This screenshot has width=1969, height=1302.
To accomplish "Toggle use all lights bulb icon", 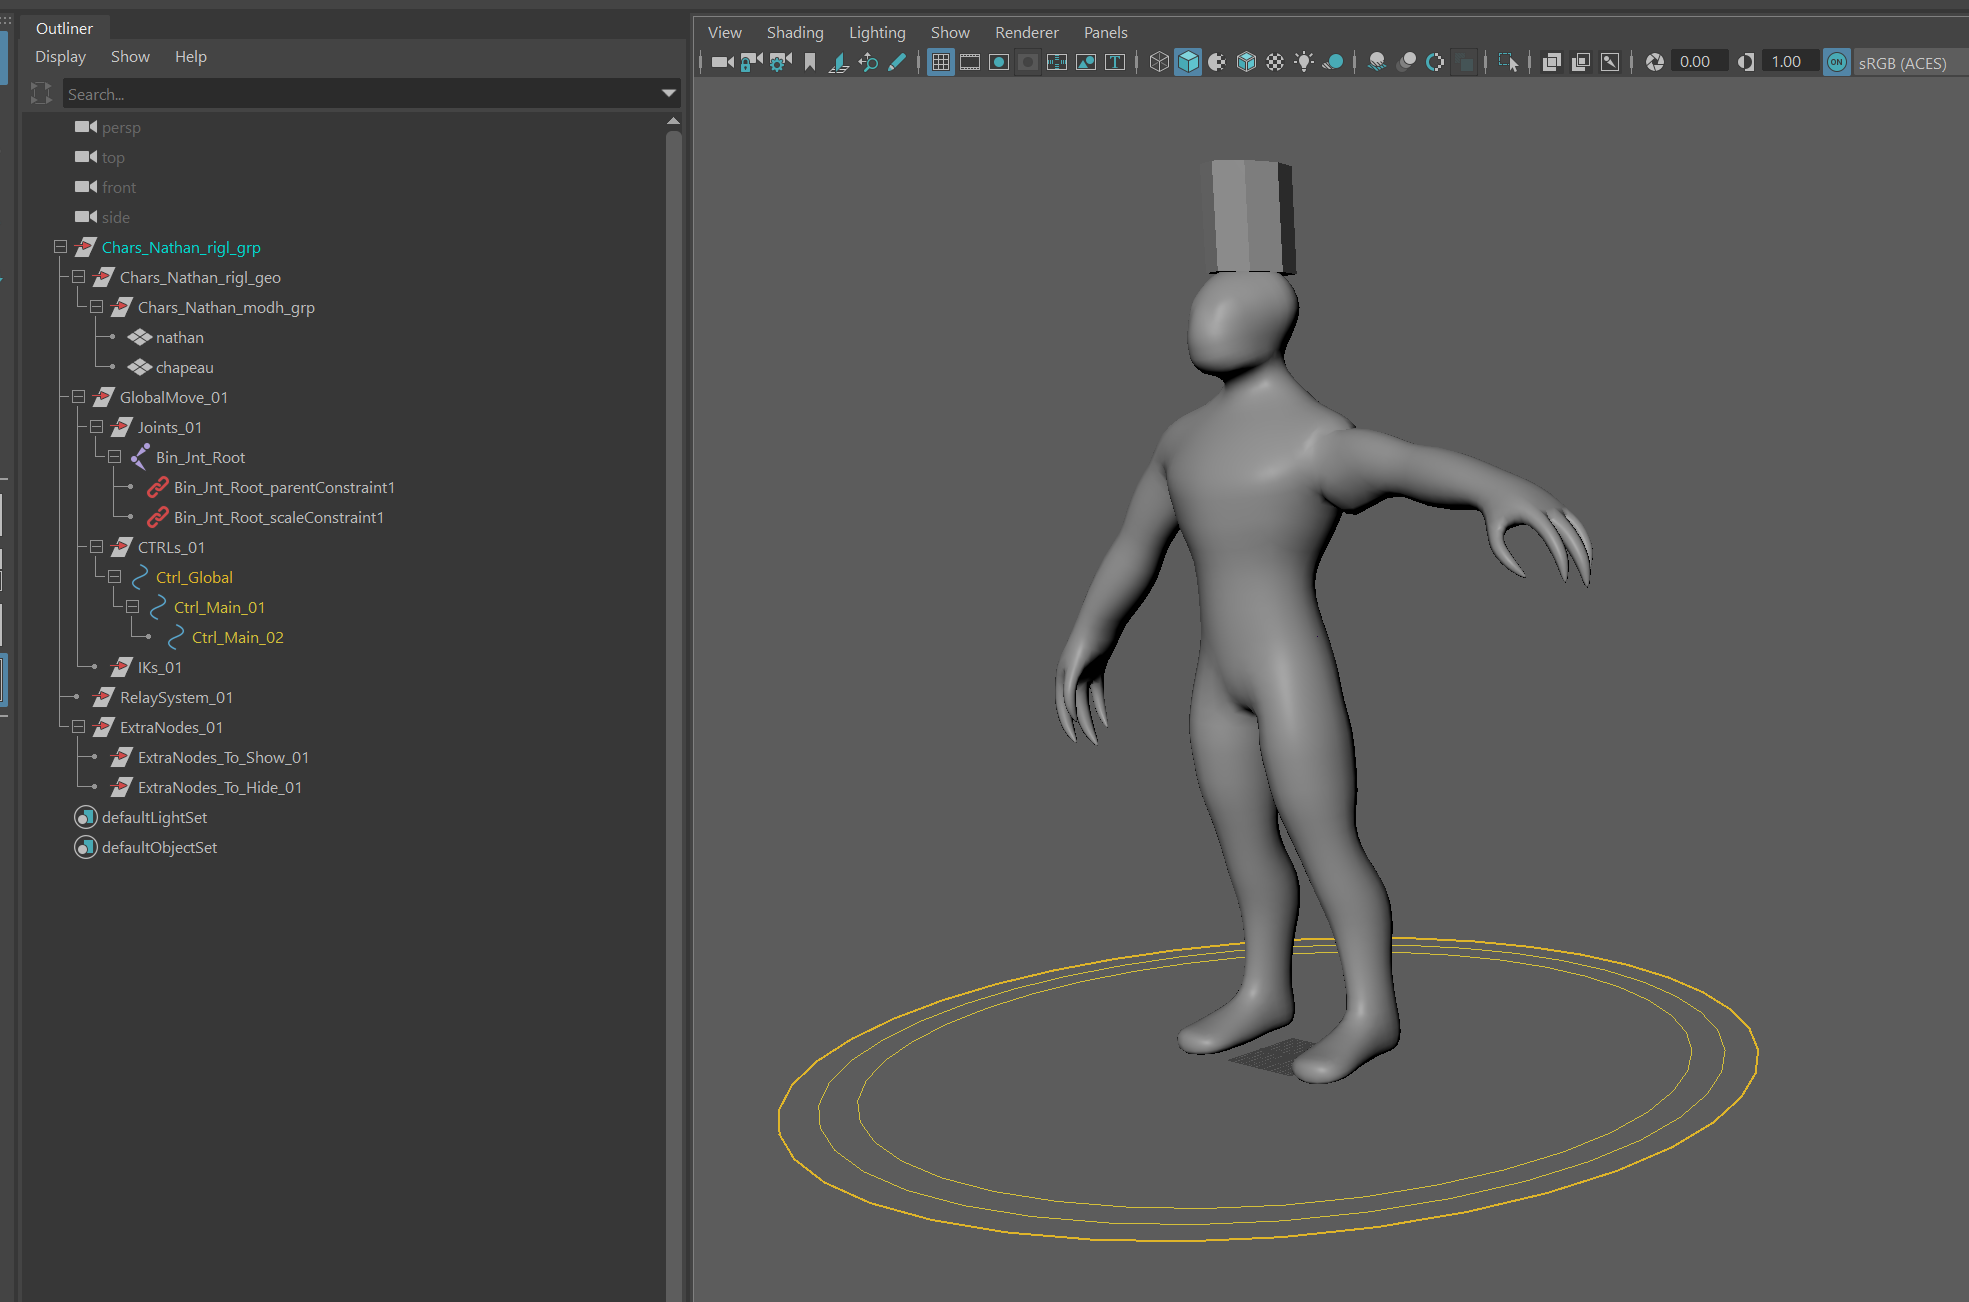I will [x=1304, y=62].
